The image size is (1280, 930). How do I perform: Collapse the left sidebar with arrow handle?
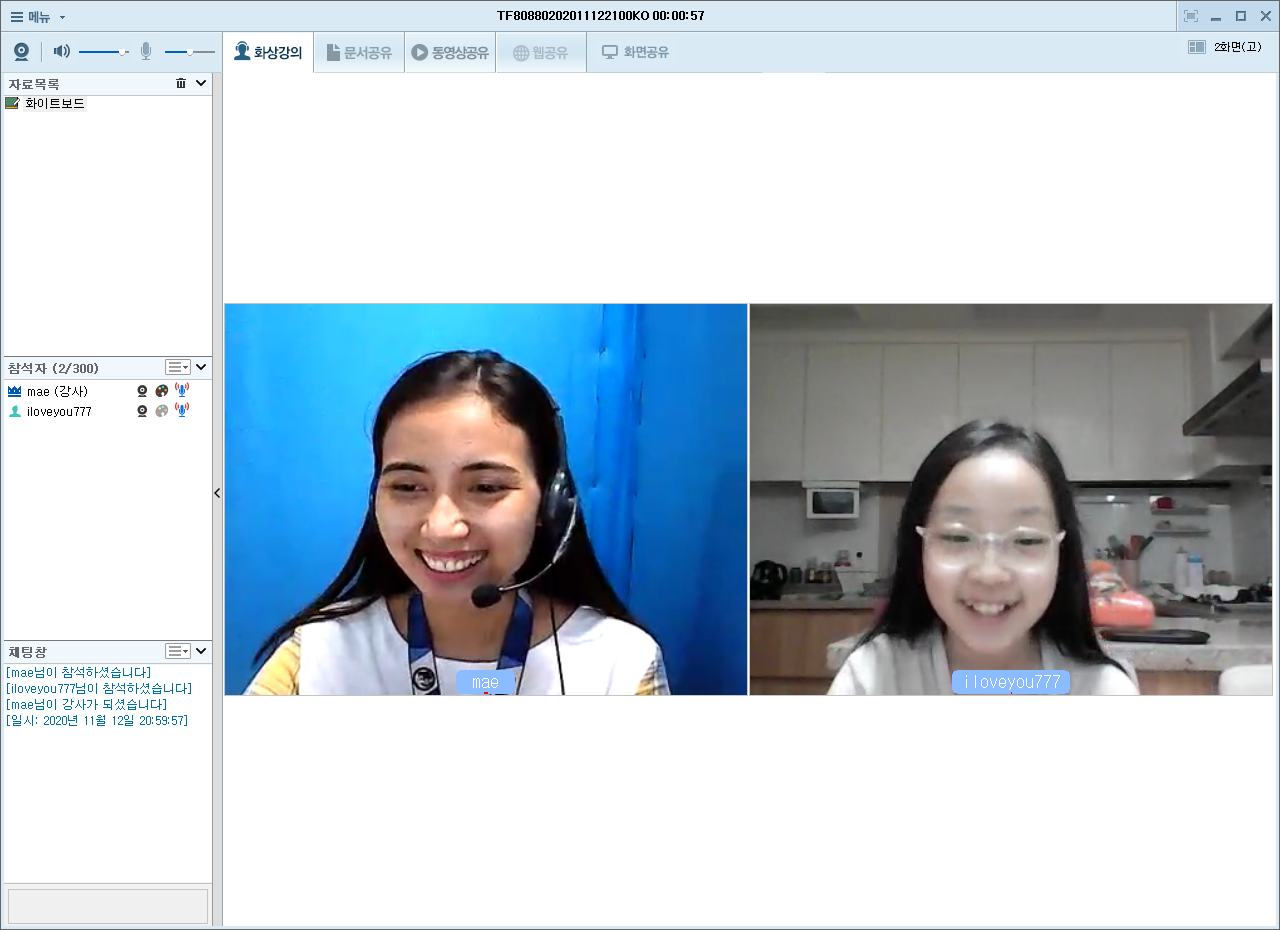coord(217,493)
